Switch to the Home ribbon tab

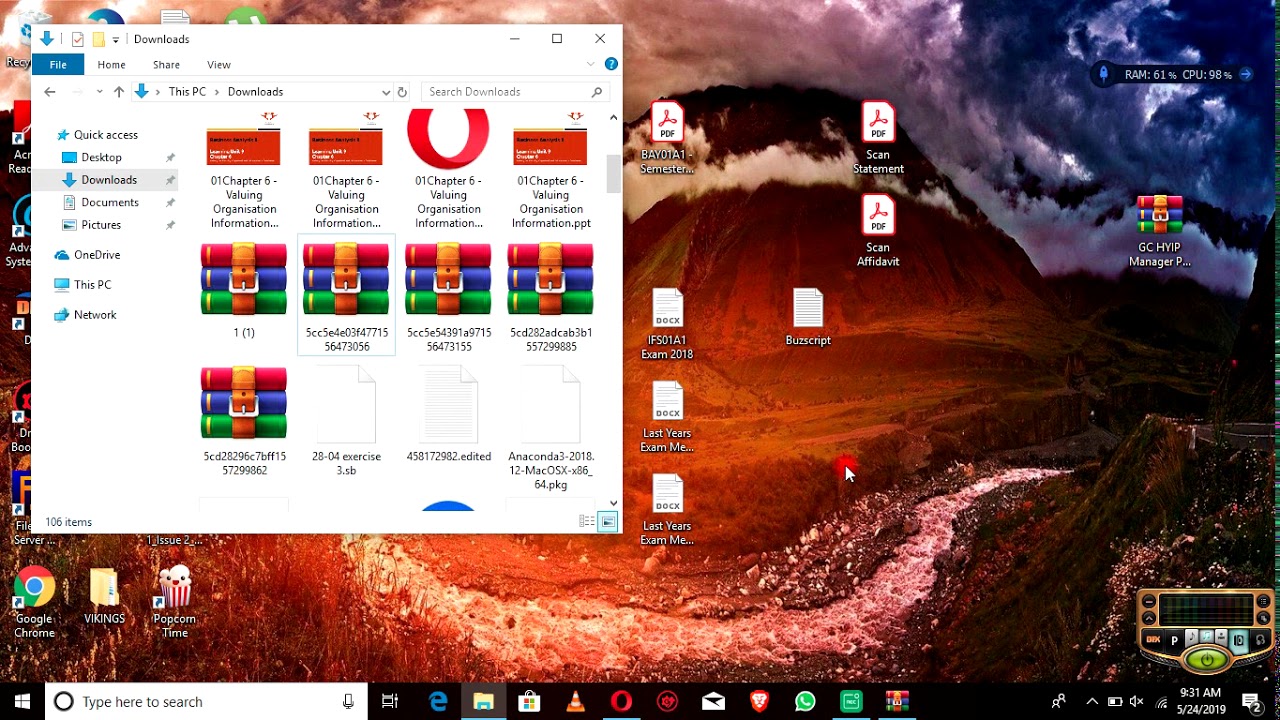point(111,64)
